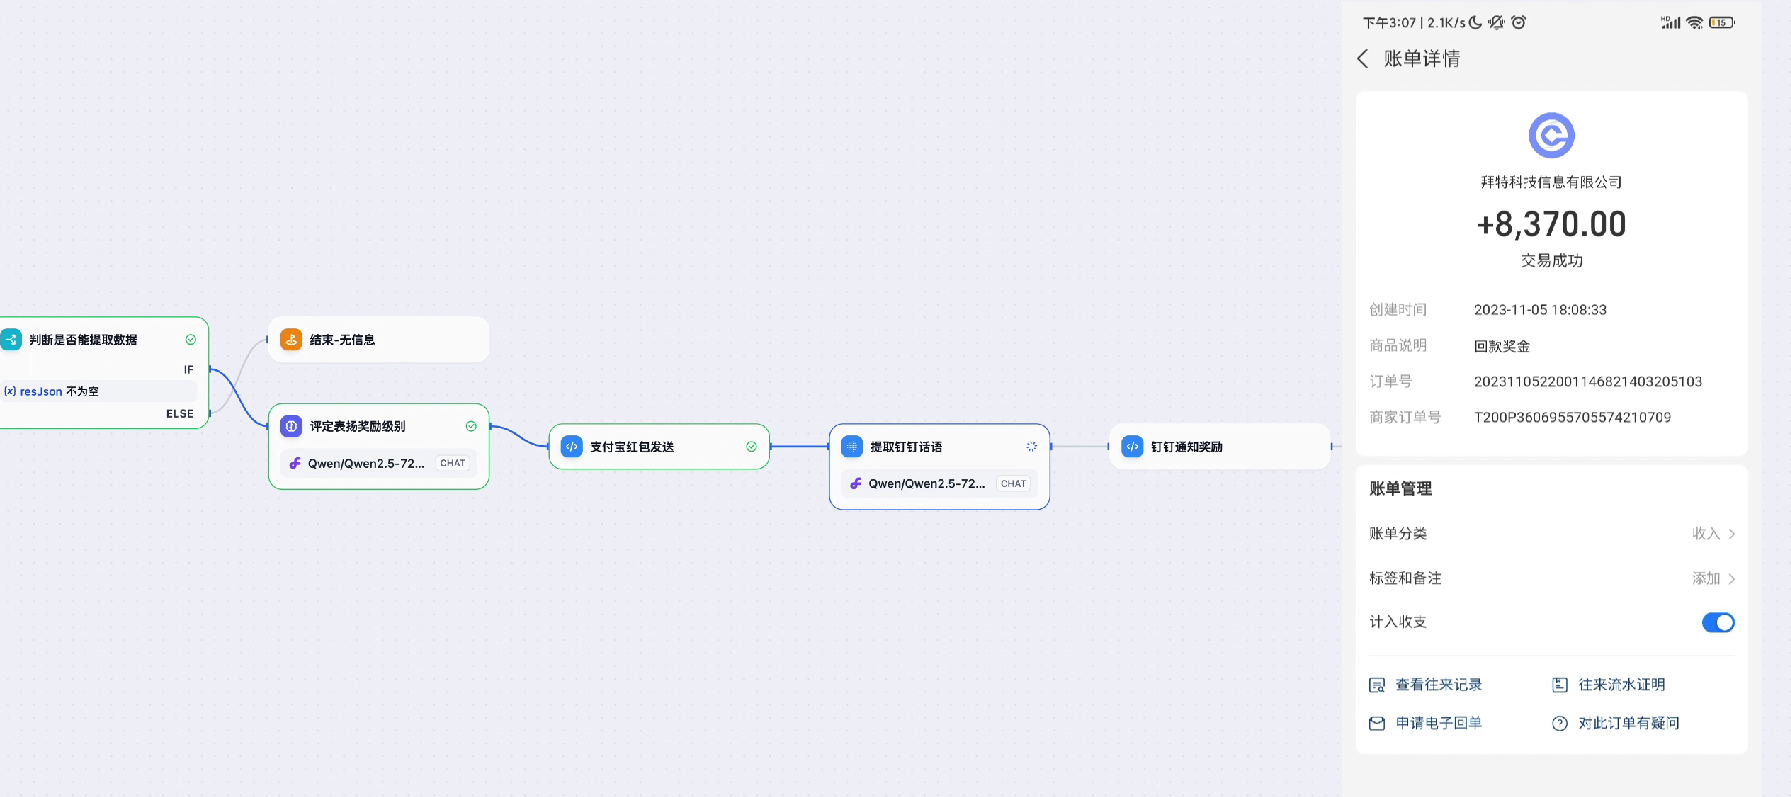Image resolution: width=1791 pixels, height=797 pixels.
Task: Expand 账单分类 收入 chevron
Action: pos(1731,534)
